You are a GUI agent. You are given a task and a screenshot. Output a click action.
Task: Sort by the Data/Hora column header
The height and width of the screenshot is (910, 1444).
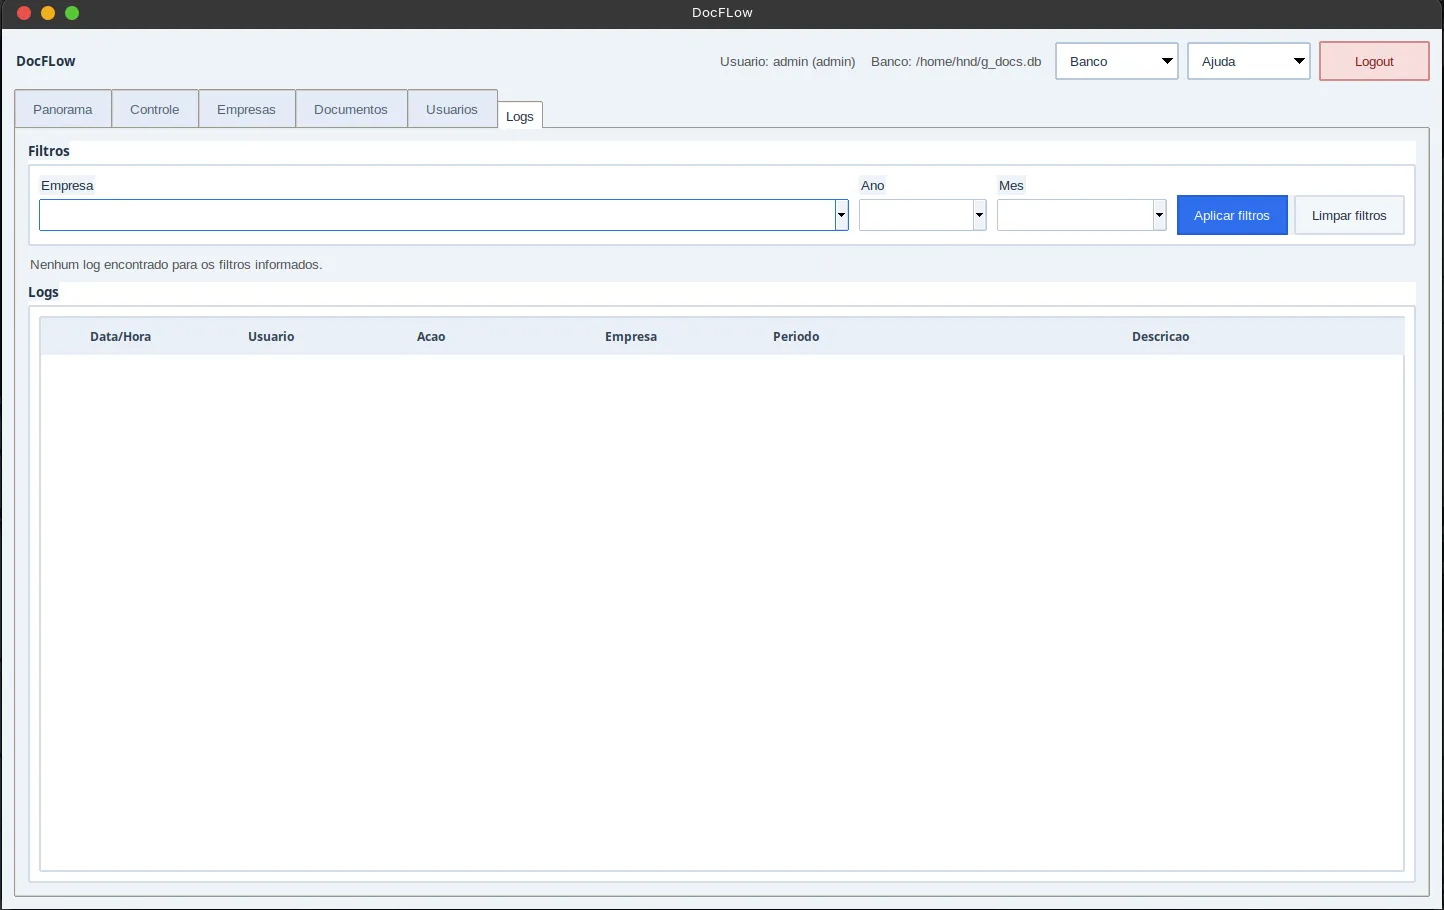tap(121, 336)
